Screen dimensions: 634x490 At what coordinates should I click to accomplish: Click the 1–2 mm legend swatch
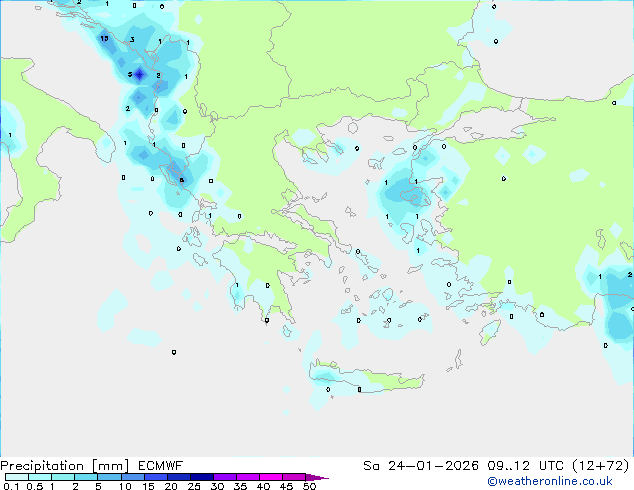[x=63, y=477]
